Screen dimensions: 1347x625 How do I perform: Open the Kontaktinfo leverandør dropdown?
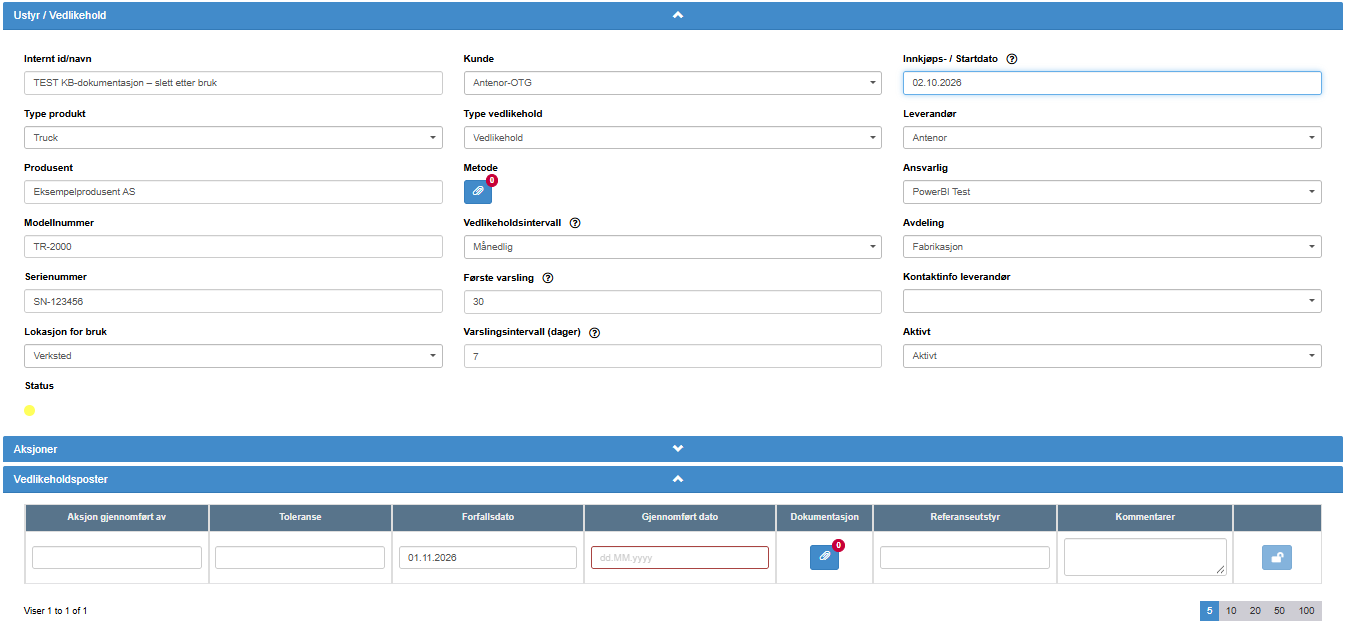pos(1112,301)
